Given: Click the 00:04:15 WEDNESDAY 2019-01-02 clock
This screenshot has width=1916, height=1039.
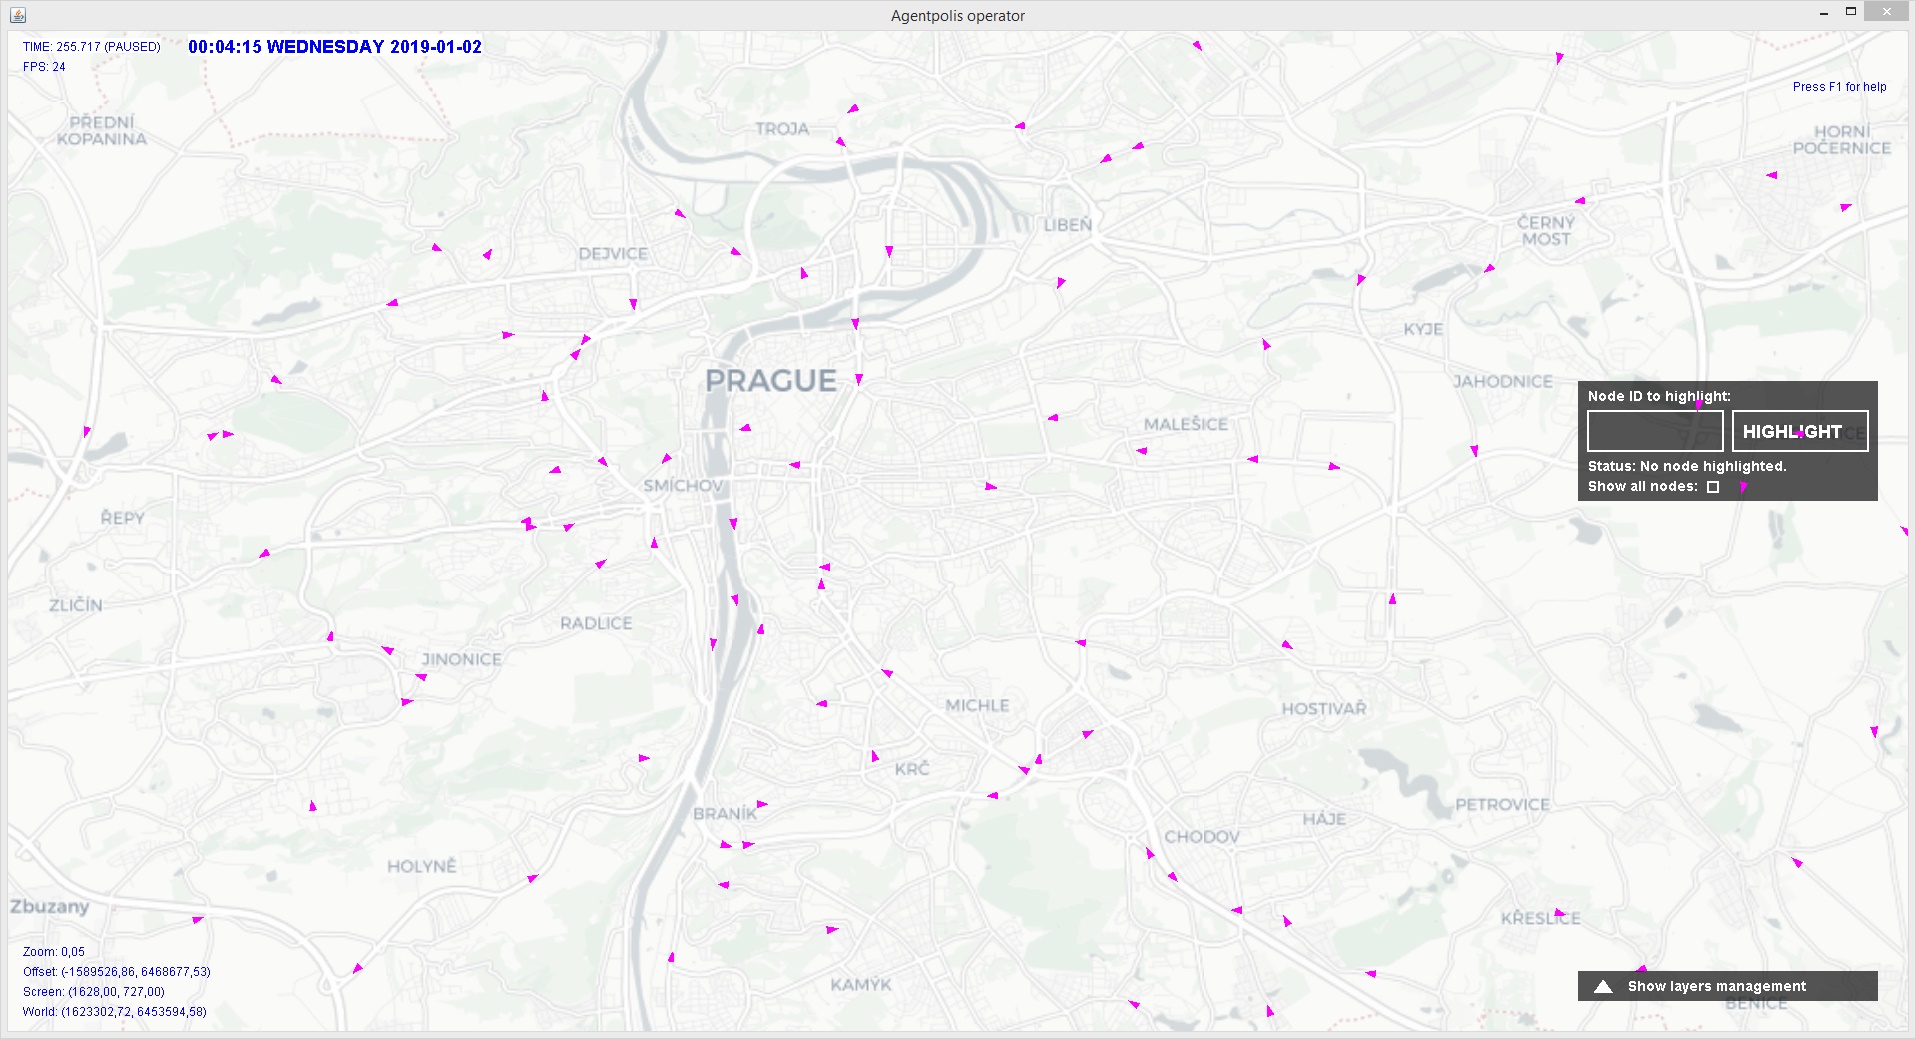Looking at the screenshot, I should click(x=335, y=47).
